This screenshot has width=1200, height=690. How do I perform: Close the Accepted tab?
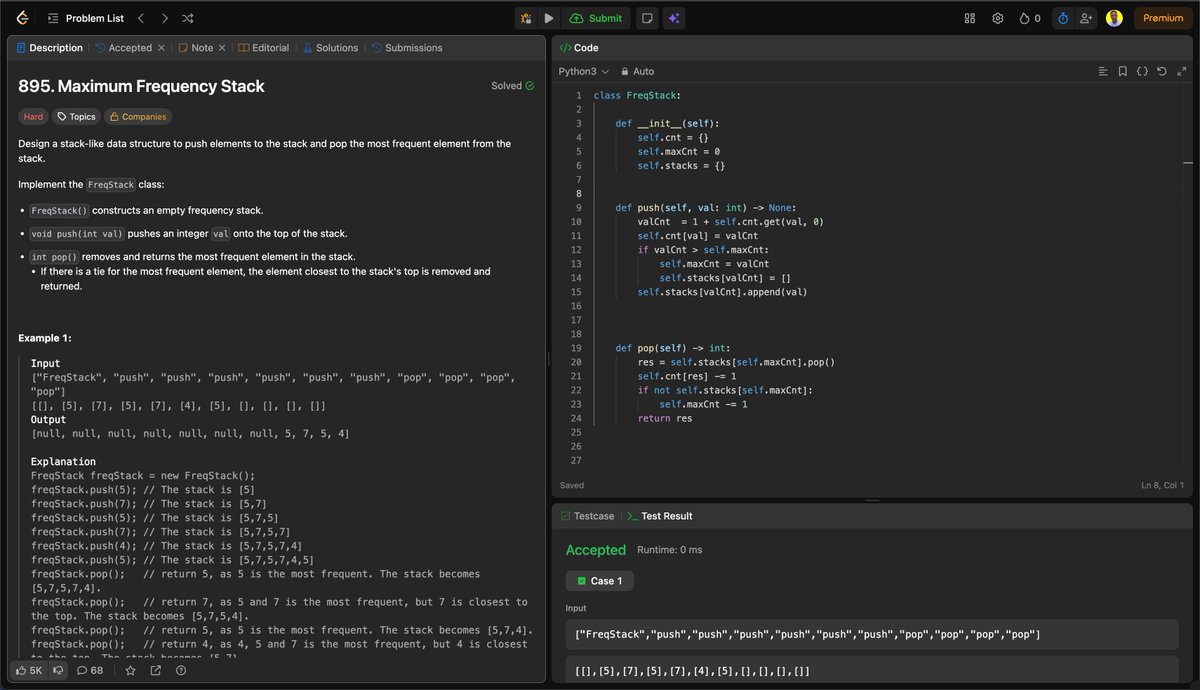coord(162,47)
